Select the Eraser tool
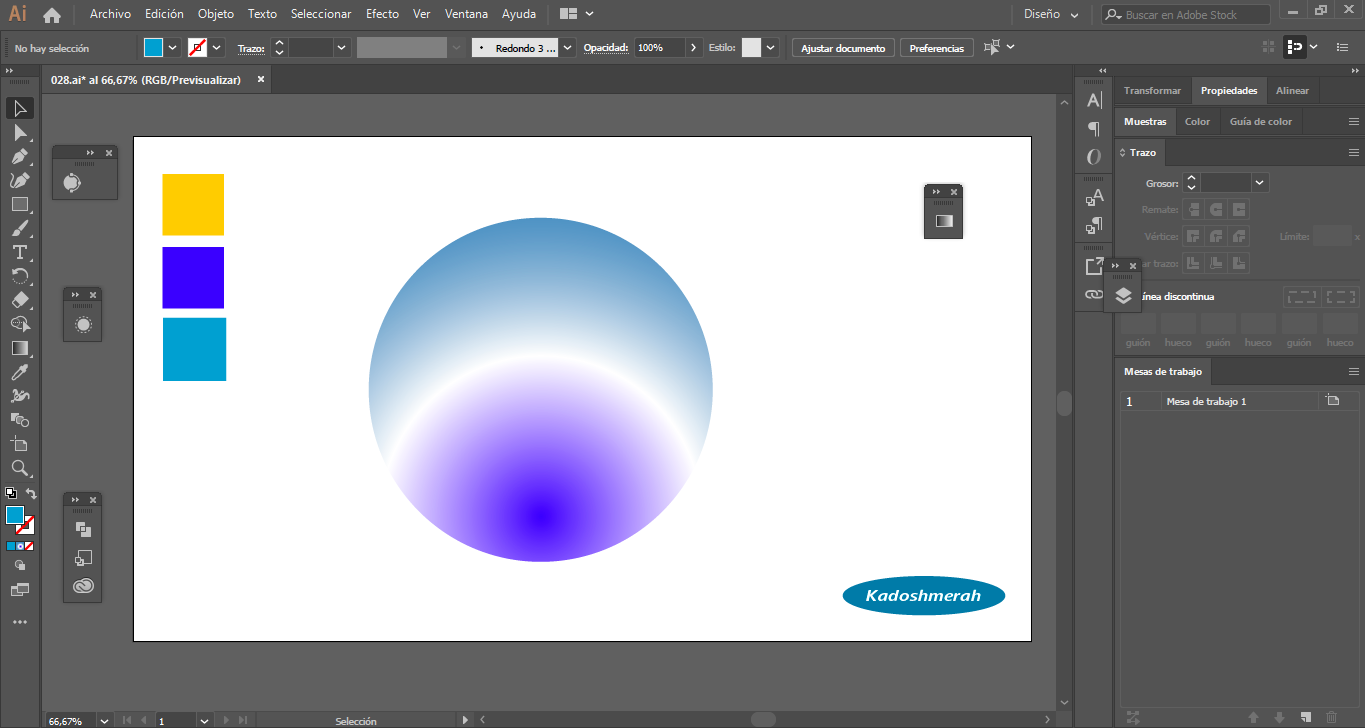Viewport: 1365px width, 728px height. [20, 300]
